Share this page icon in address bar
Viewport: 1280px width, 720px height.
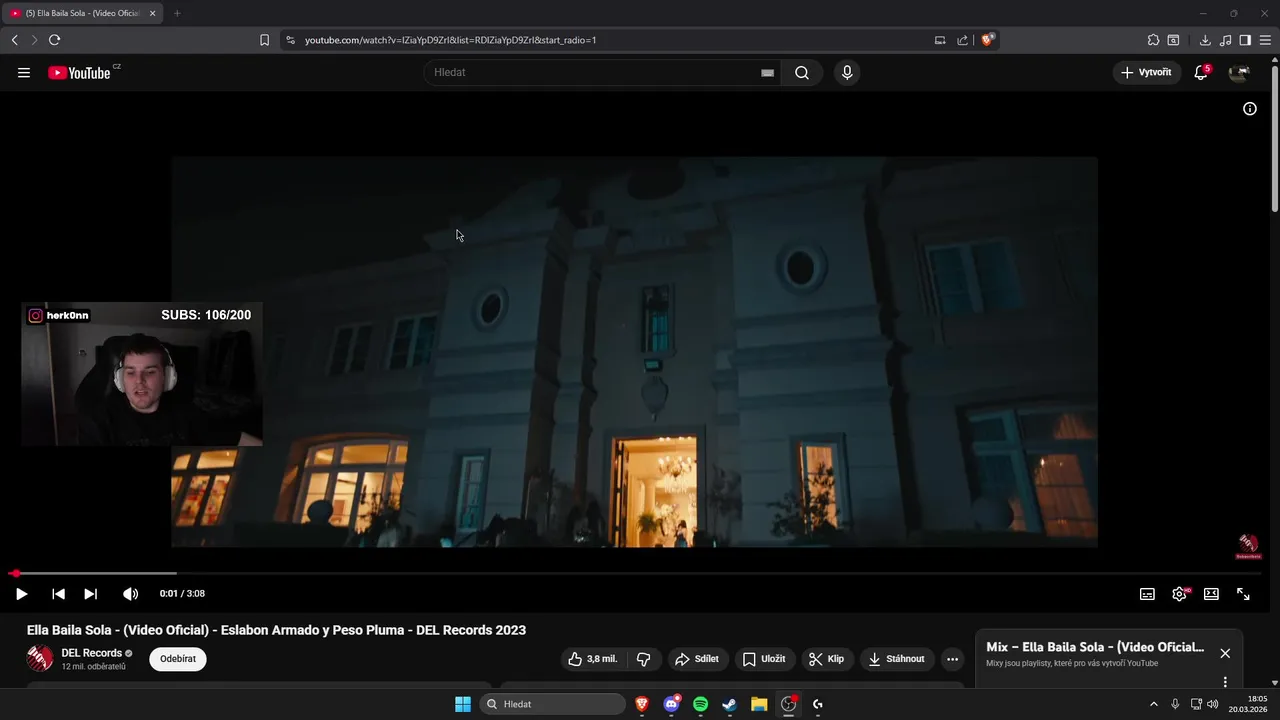point(962,40)
